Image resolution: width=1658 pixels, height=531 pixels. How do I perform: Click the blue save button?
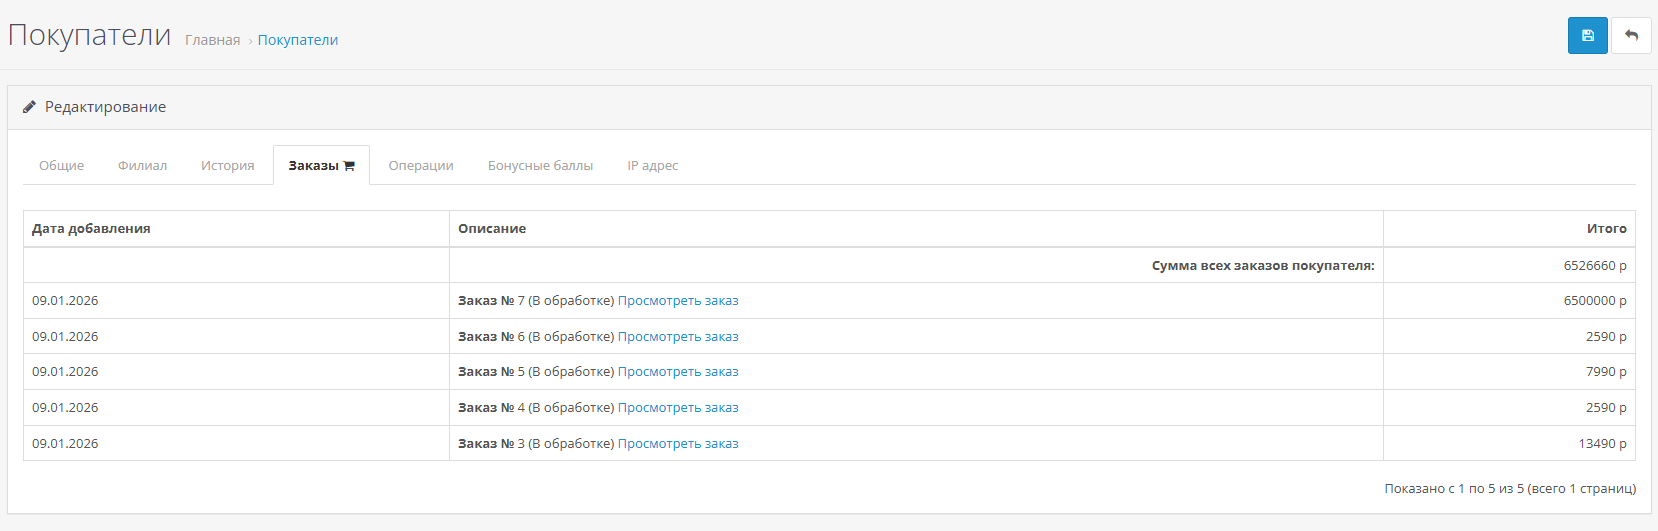pos(1587,36)
